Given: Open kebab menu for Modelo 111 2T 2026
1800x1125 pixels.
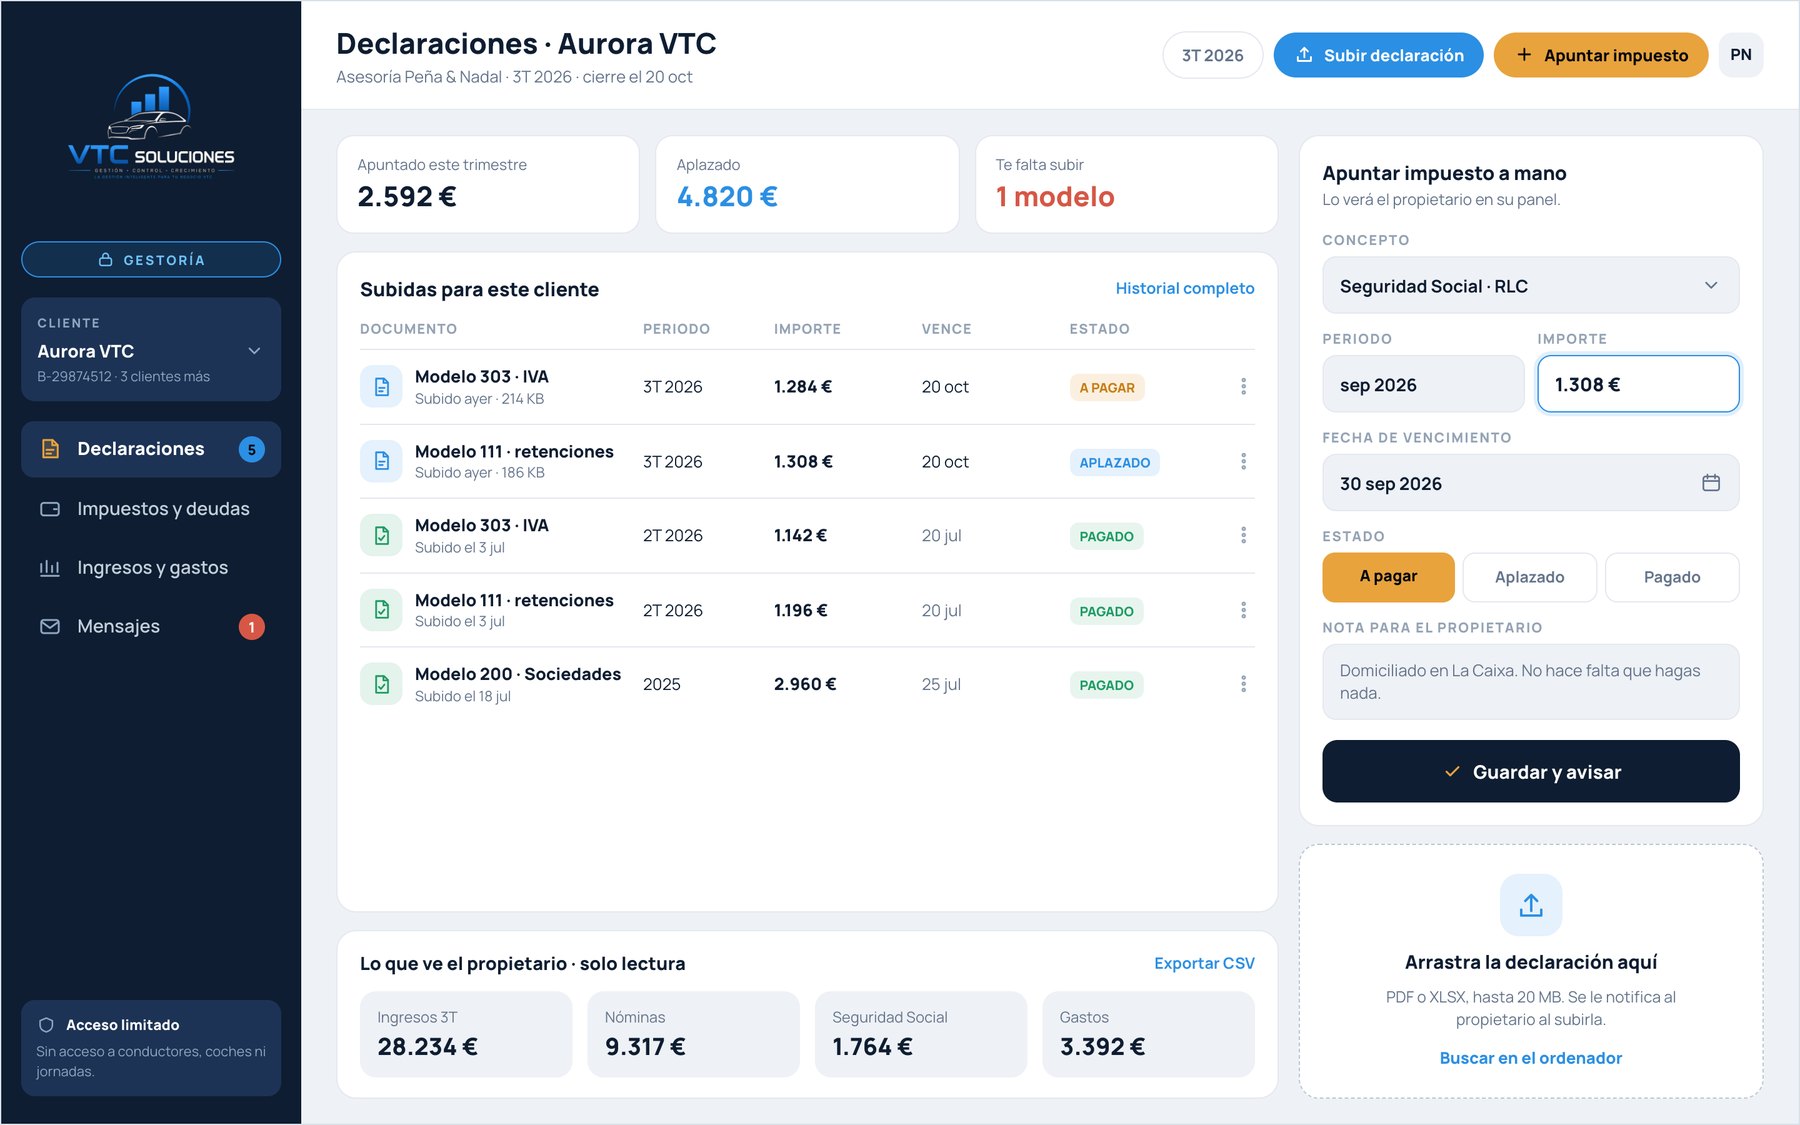Looking at the screenshot, I should 1243,610.
